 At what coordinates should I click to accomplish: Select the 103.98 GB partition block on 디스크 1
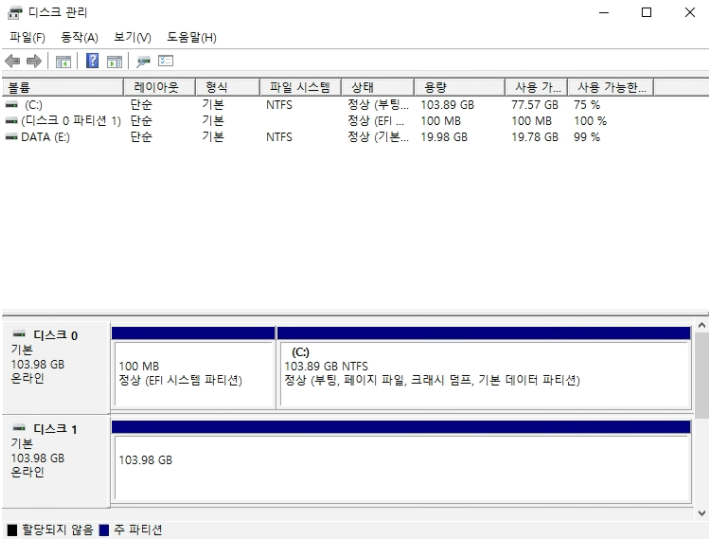401,462
